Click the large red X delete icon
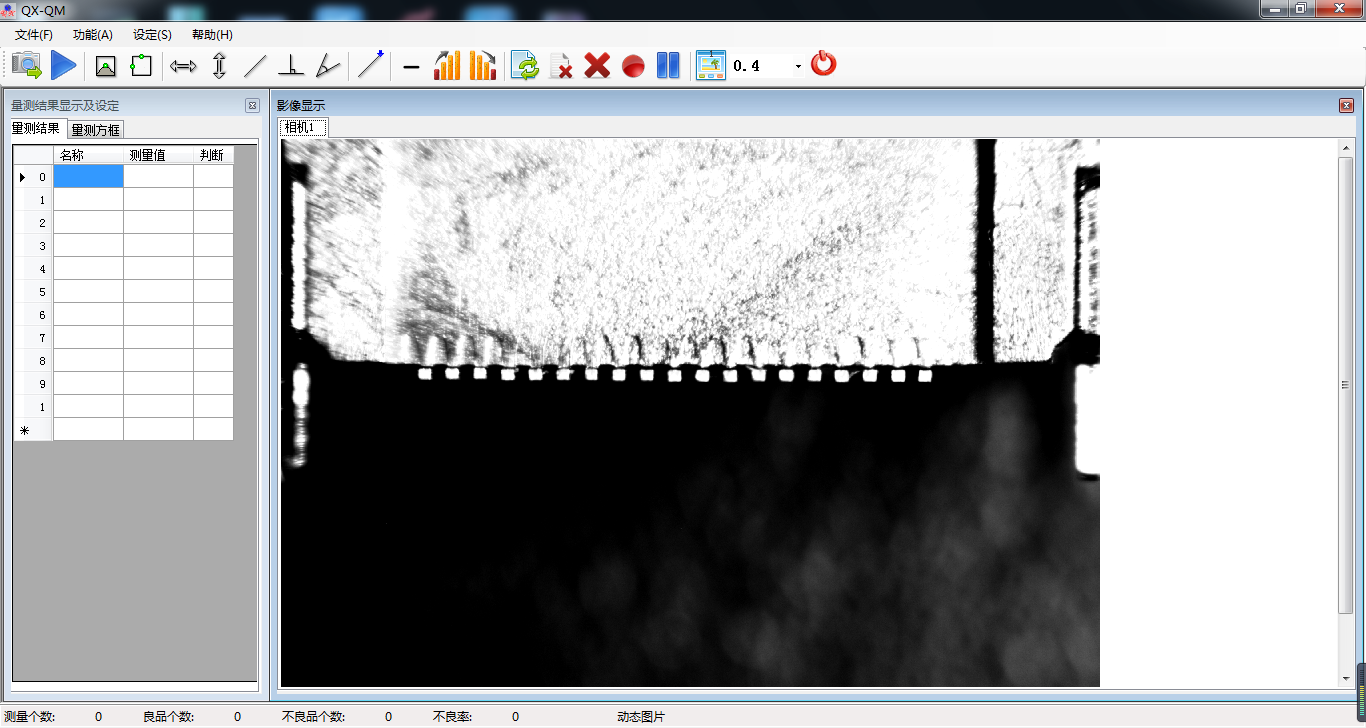 (x=597, y=66)
